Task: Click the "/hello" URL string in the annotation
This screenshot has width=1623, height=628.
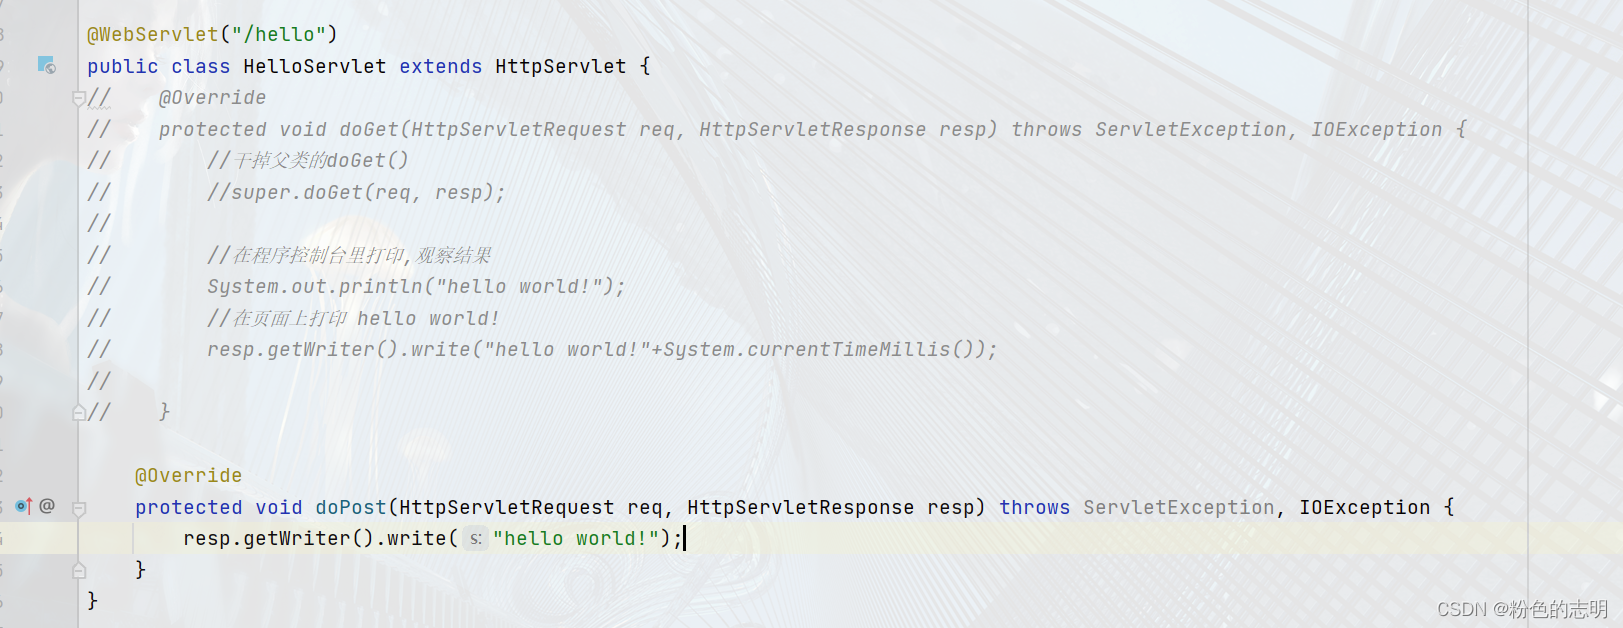Action: click(x=279, y=34)
